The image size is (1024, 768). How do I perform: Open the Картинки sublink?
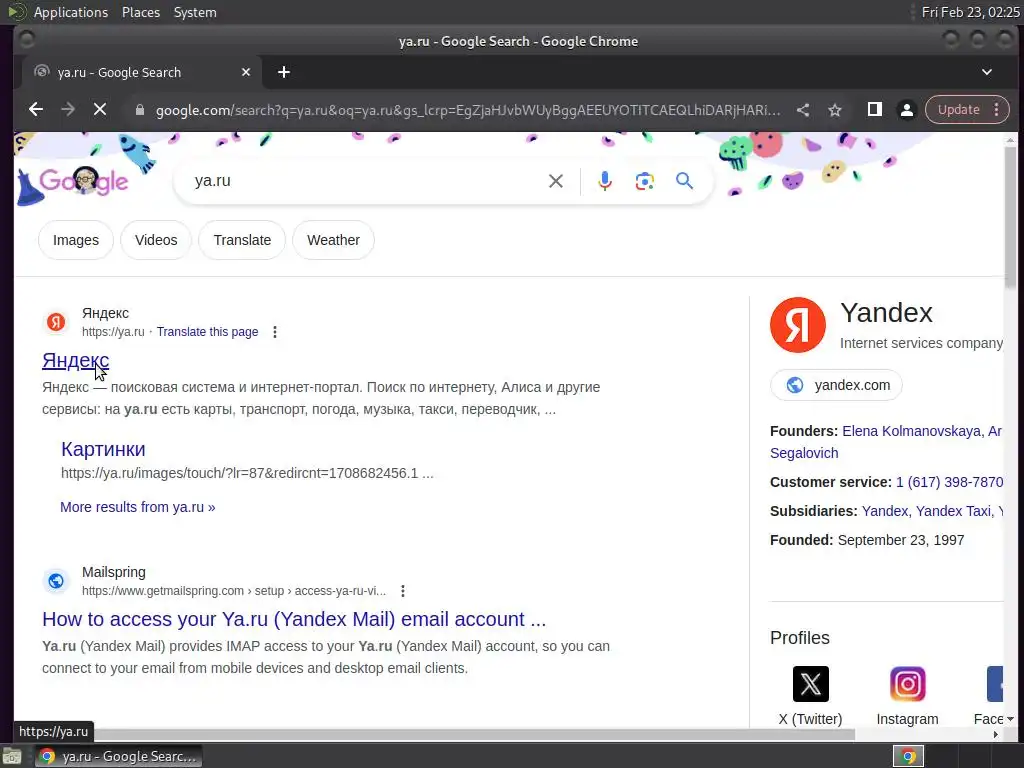click(103, 449)
